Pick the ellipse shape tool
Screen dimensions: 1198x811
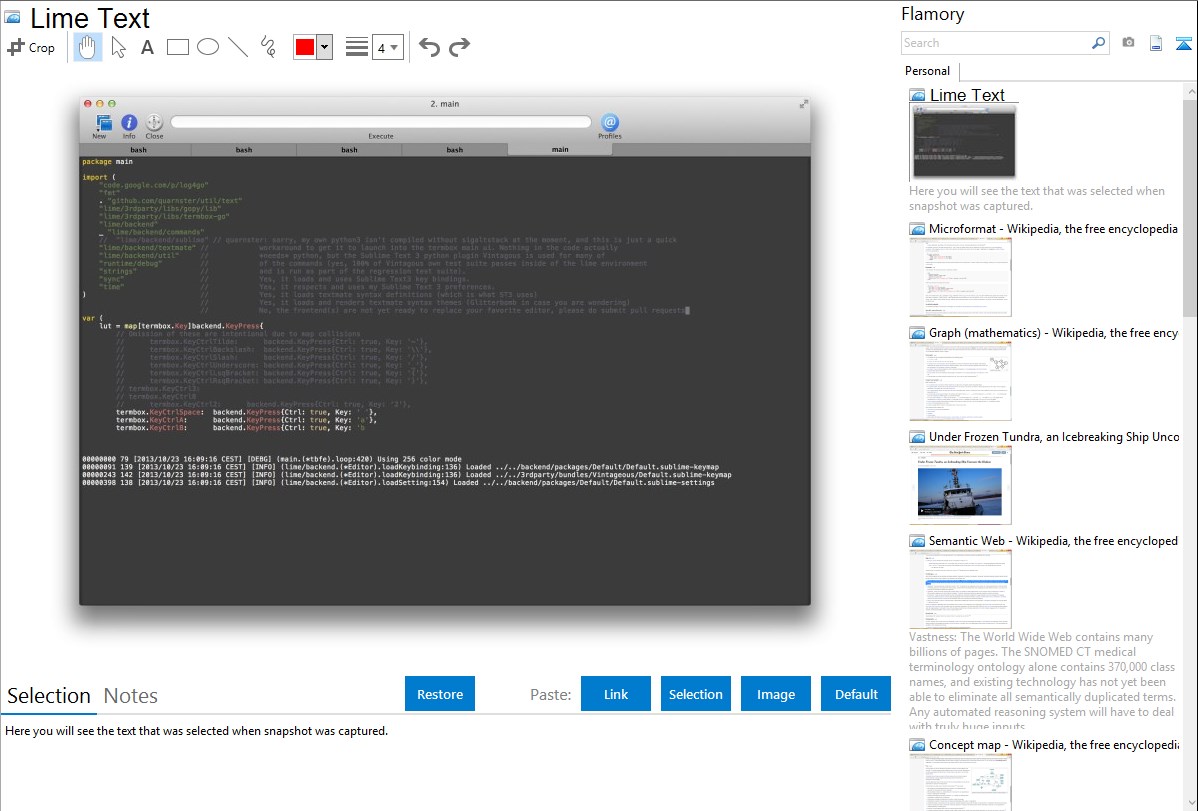[x=208, y=47]
